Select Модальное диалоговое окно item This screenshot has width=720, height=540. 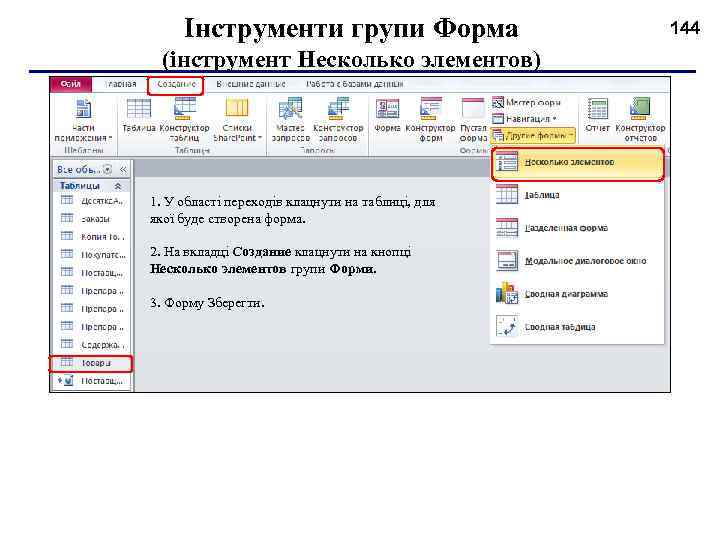click(578, 261)
